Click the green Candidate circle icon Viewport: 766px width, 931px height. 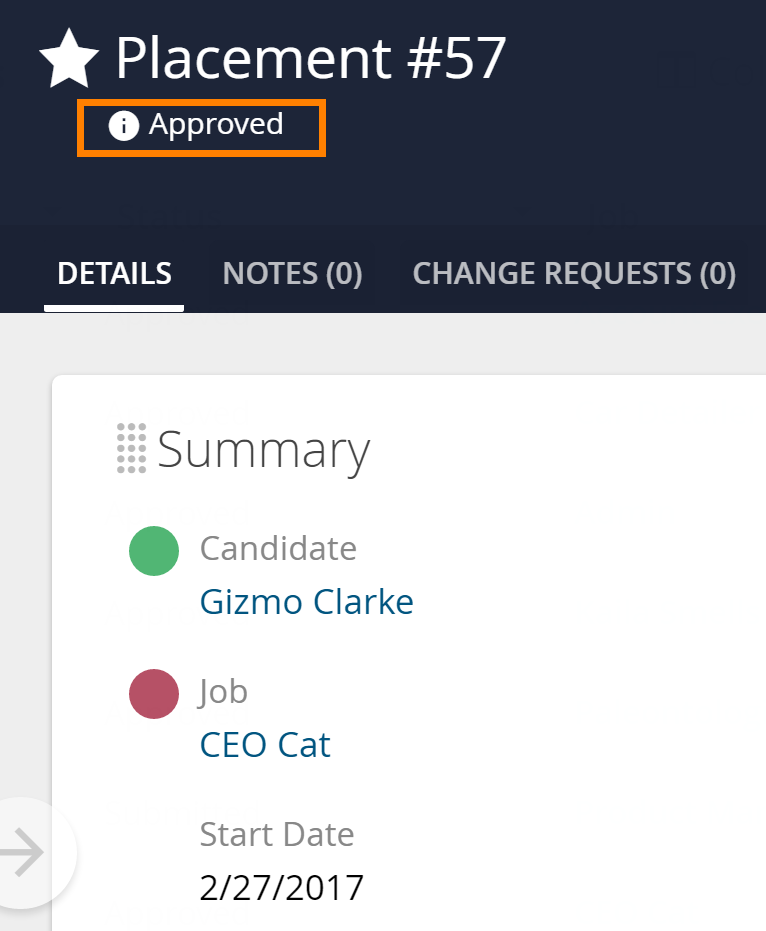(154, 551)
